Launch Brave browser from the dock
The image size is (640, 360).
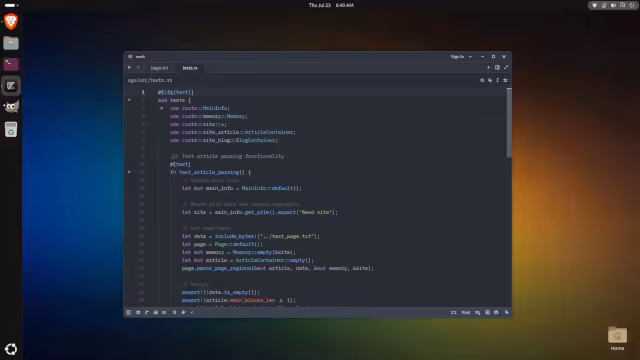[x=11, y=22]
